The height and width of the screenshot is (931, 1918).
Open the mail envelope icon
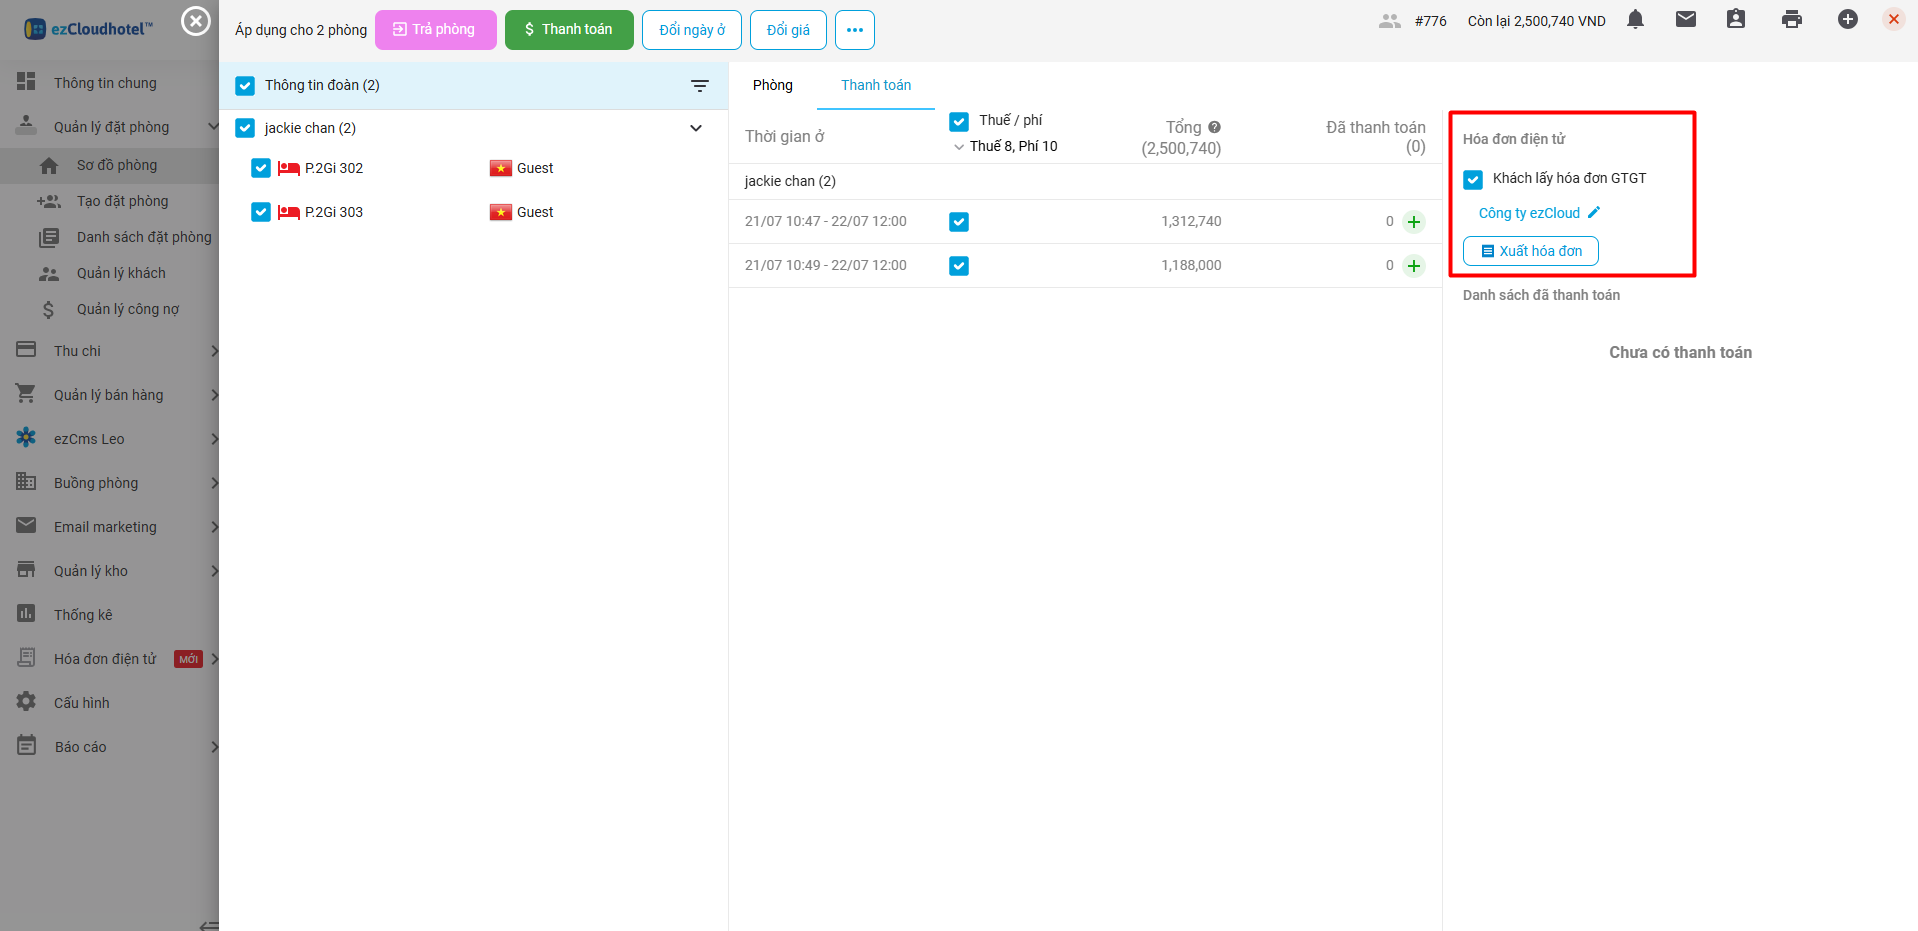[1686, 20]
